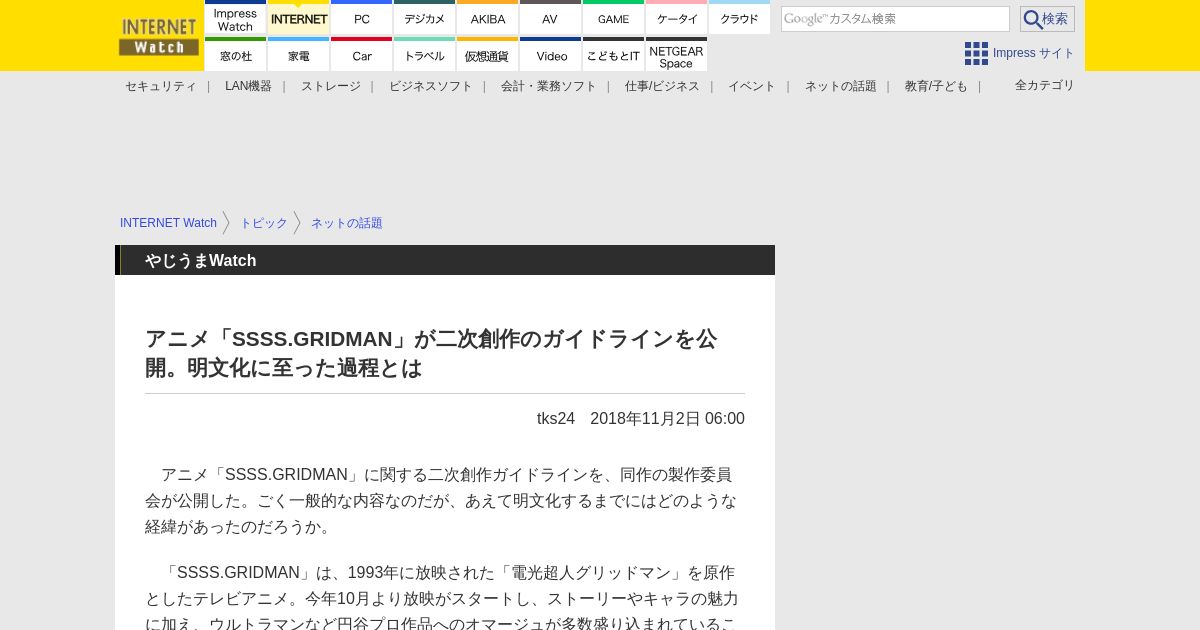Viewport: 1200px width, 630px height.
Task: Select the INTERNET tab
Action: tap(299, 18)
